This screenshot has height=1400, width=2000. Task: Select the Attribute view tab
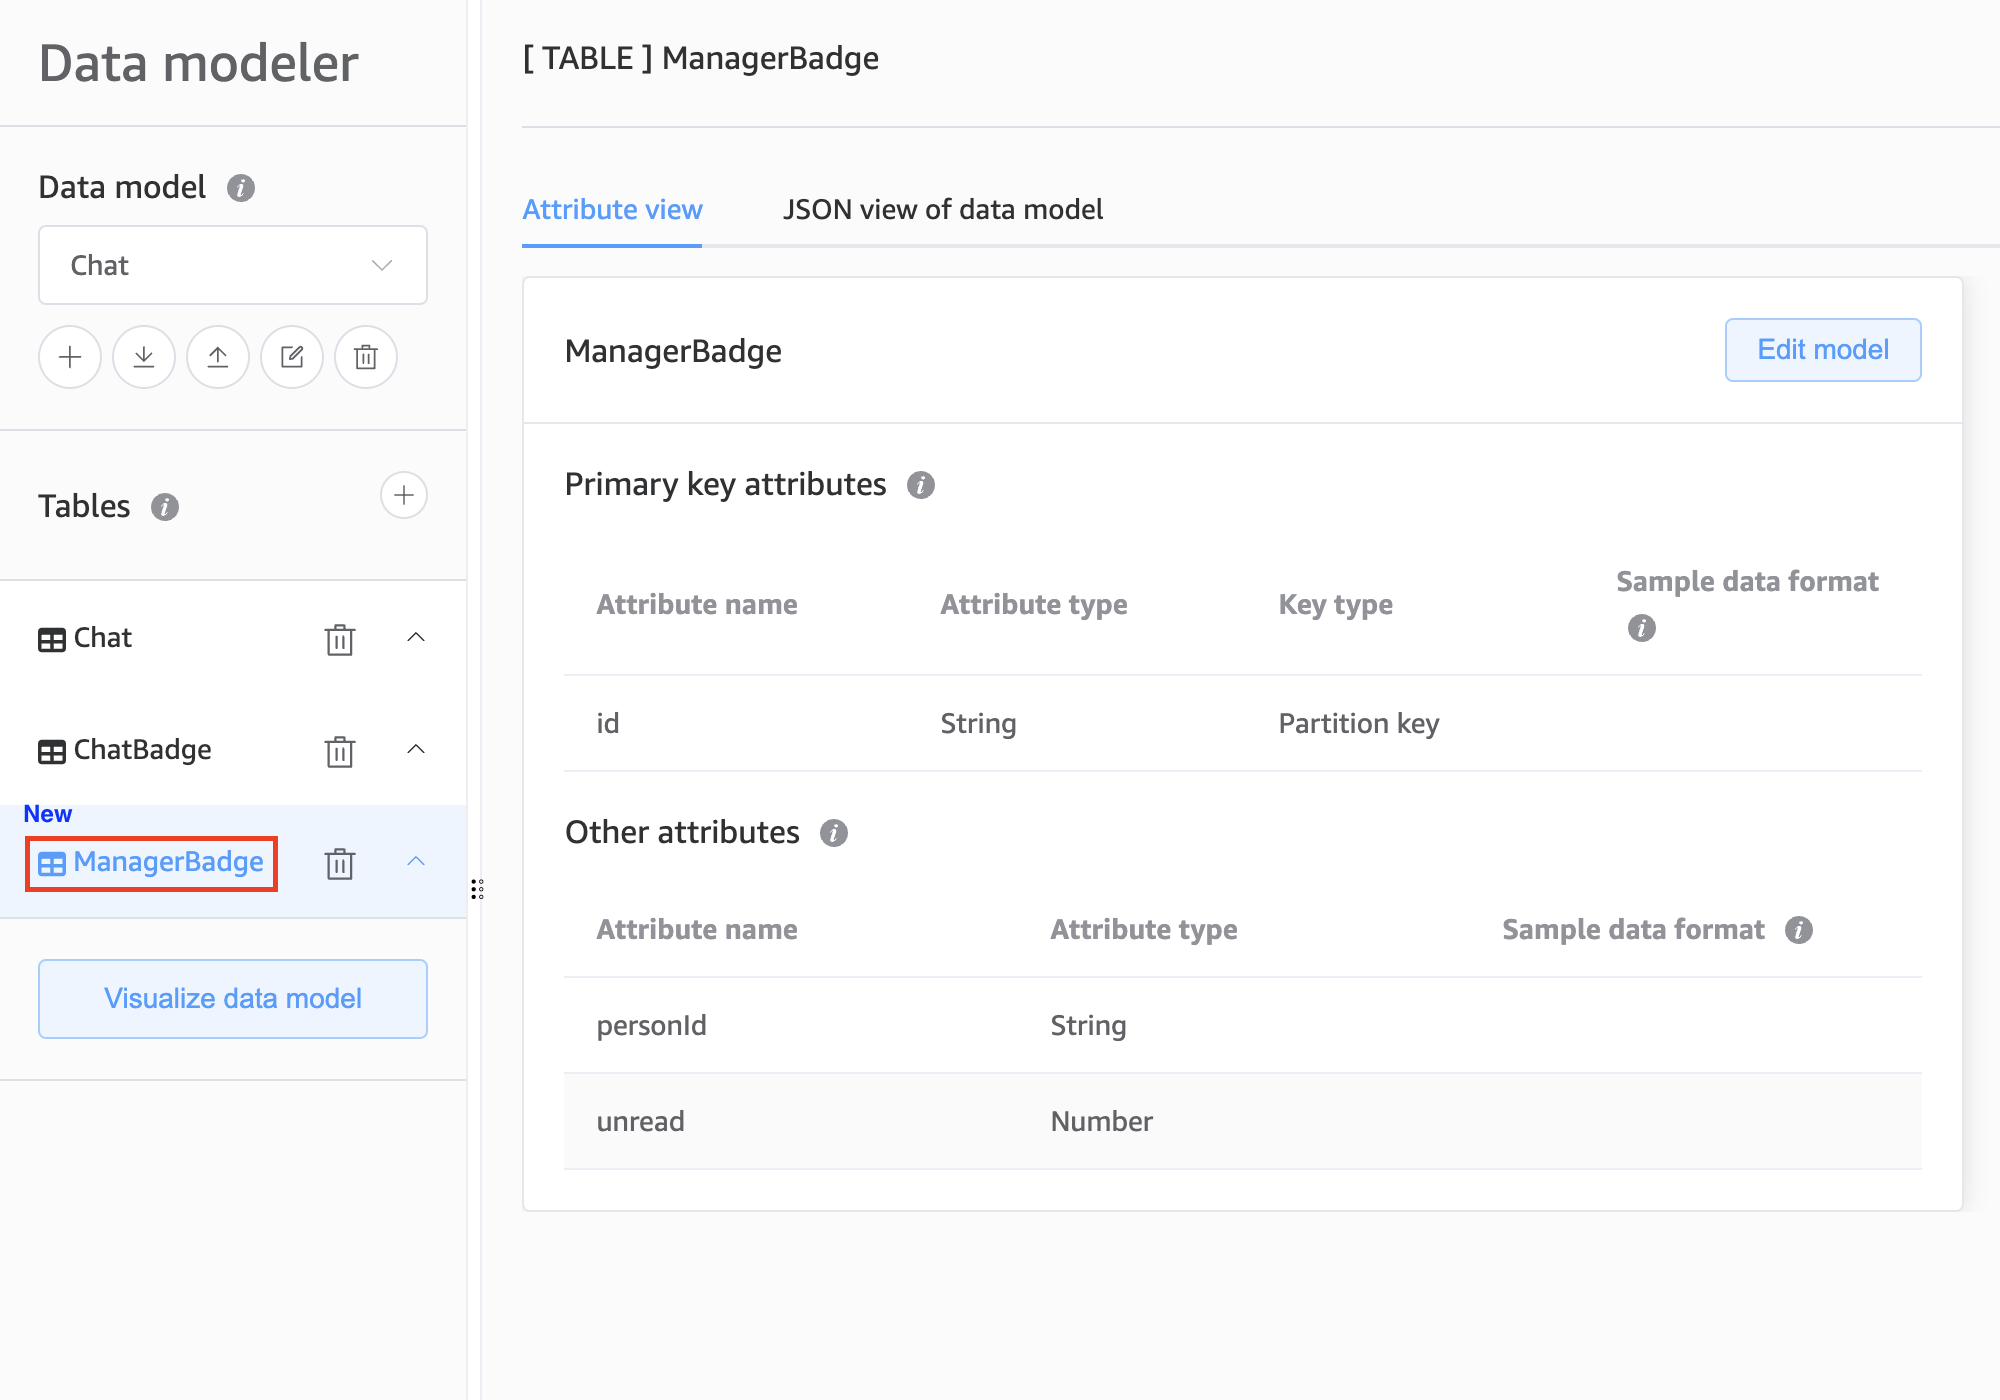(612, 209)
